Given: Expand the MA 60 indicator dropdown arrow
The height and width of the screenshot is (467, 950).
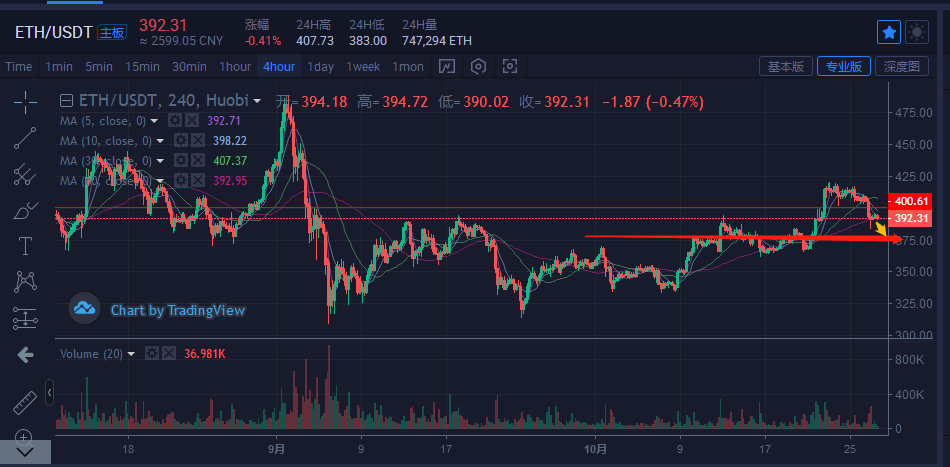Looking at the screenshot, I should point(160,181).
